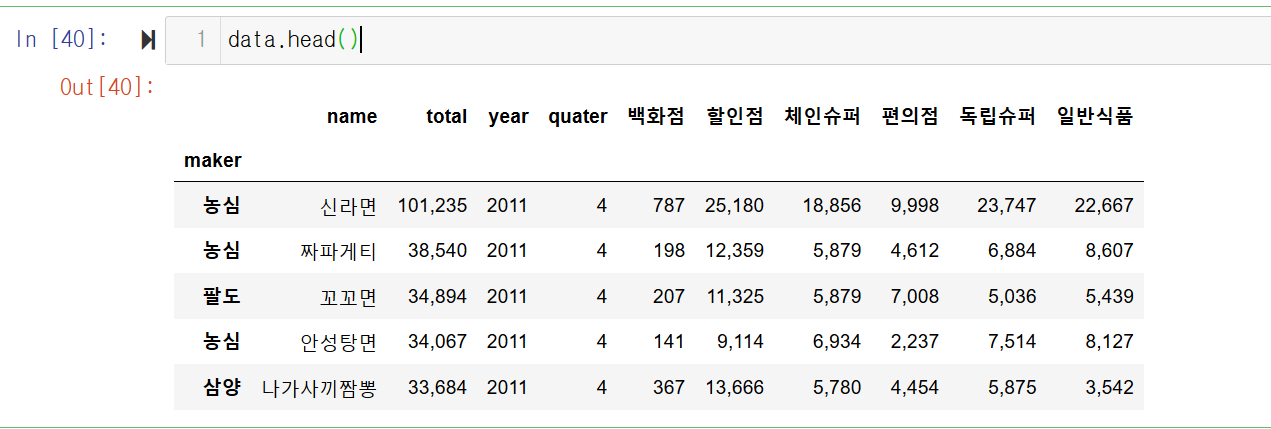Click the 할인점 value 12,359

point(734,251)
